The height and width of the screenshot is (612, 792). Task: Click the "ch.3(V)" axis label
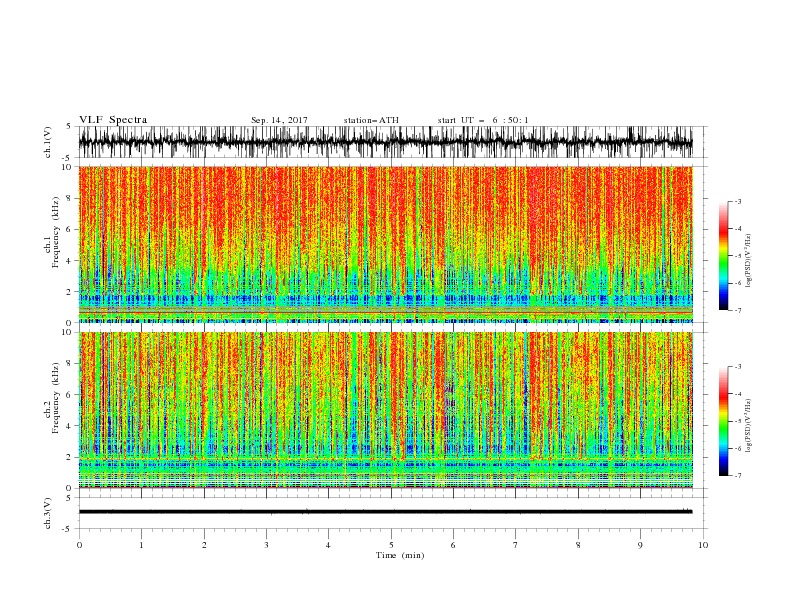click(48, 513)
